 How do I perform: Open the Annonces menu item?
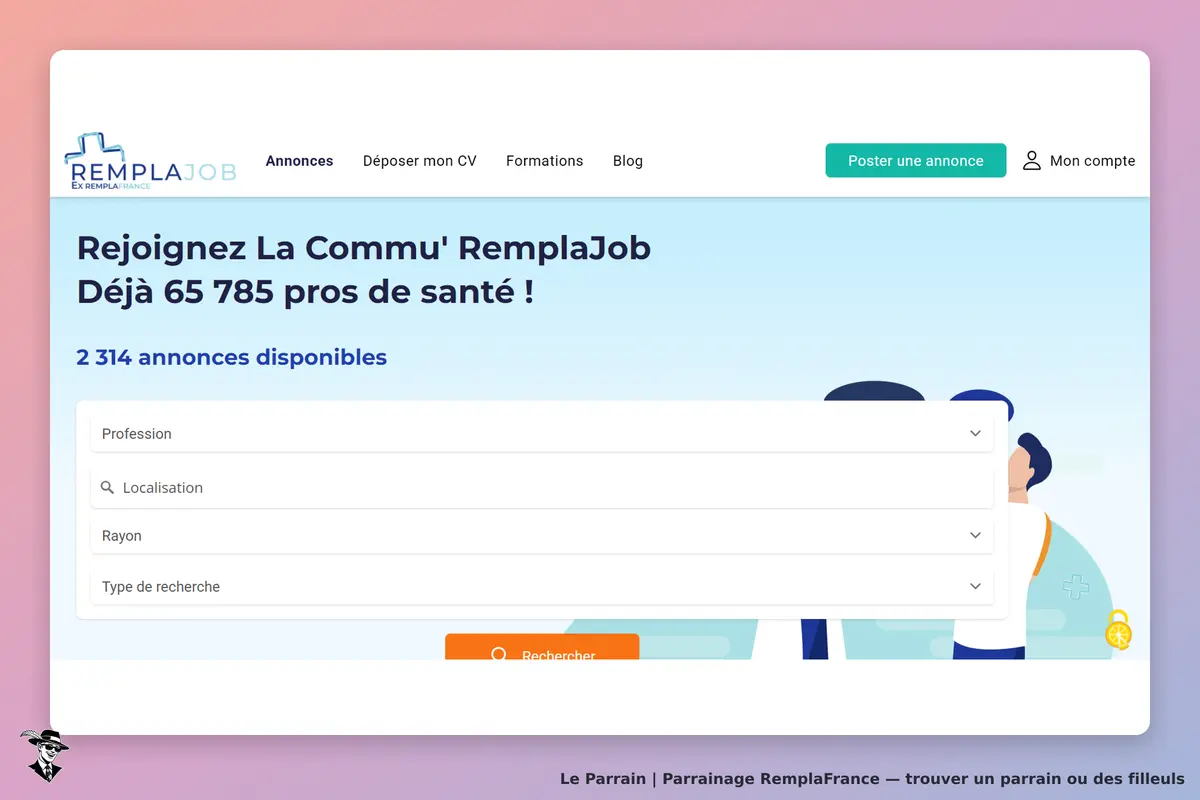[x=299, y=161]
